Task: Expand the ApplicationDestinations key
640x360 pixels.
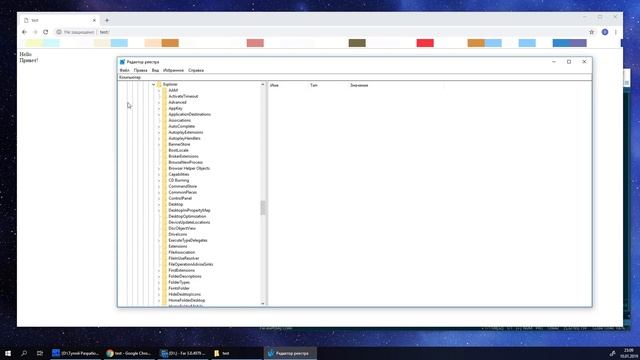Action: tap(159, 114)
